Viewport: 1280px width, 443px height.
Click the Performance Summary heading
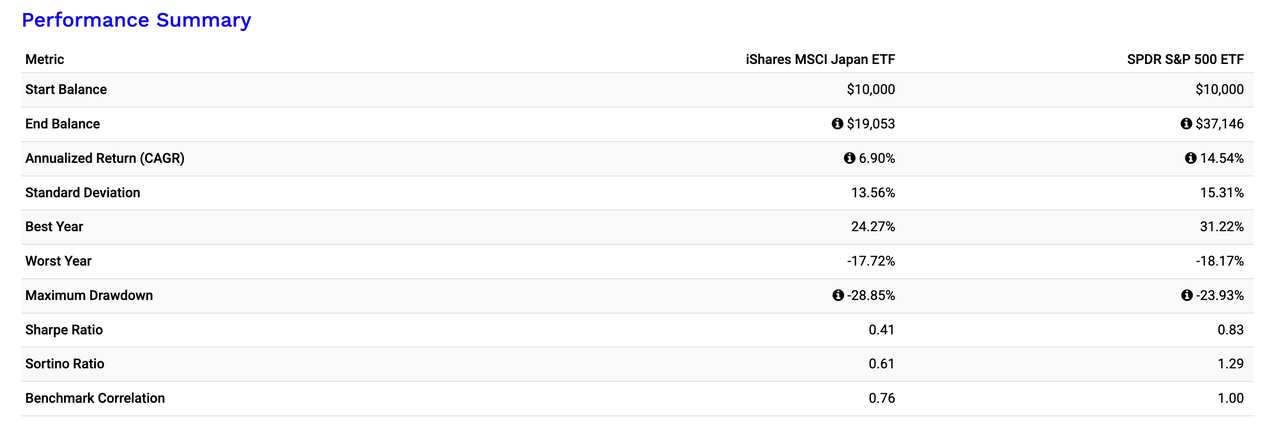tap(136, 20)
